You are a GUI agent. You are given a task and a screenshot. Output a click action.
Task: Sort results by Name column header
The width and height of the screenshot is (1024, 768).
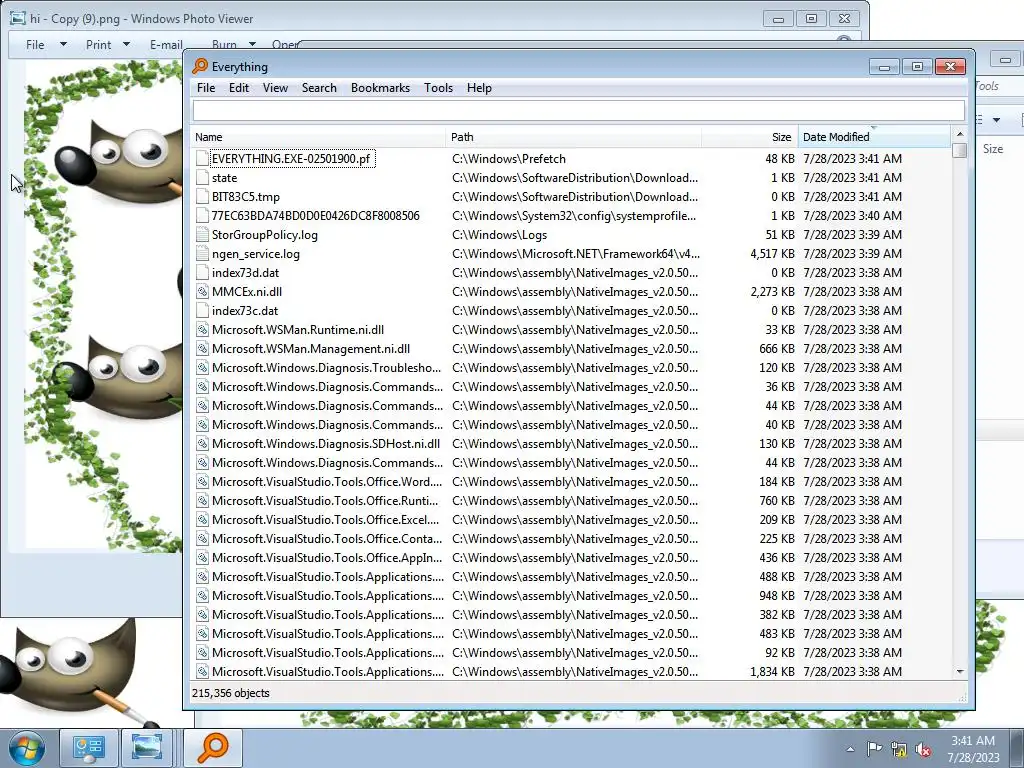[319, 137]
